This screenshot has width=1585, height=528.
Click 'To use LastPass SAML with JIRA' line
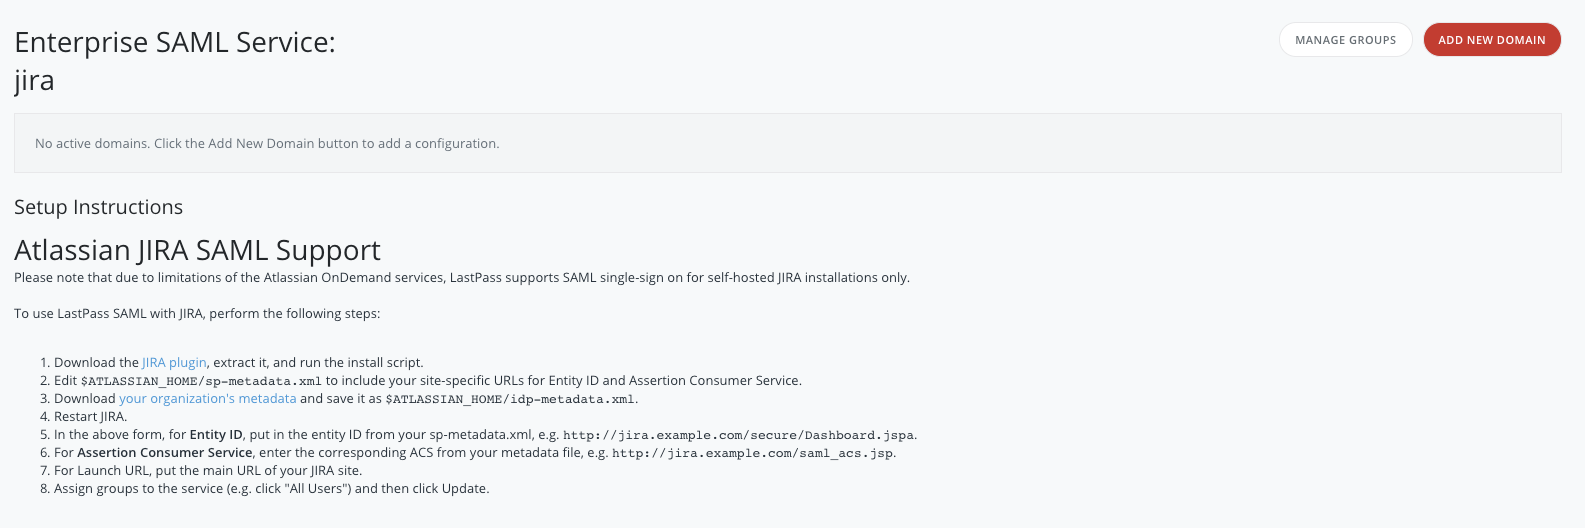(x=197, y=313)
